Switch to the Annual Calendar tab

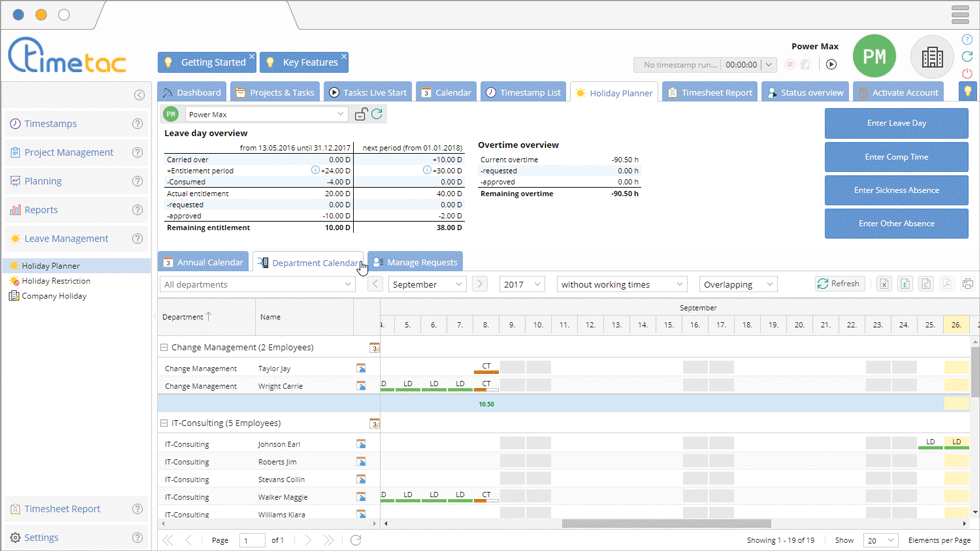click(x=203, y=263)
